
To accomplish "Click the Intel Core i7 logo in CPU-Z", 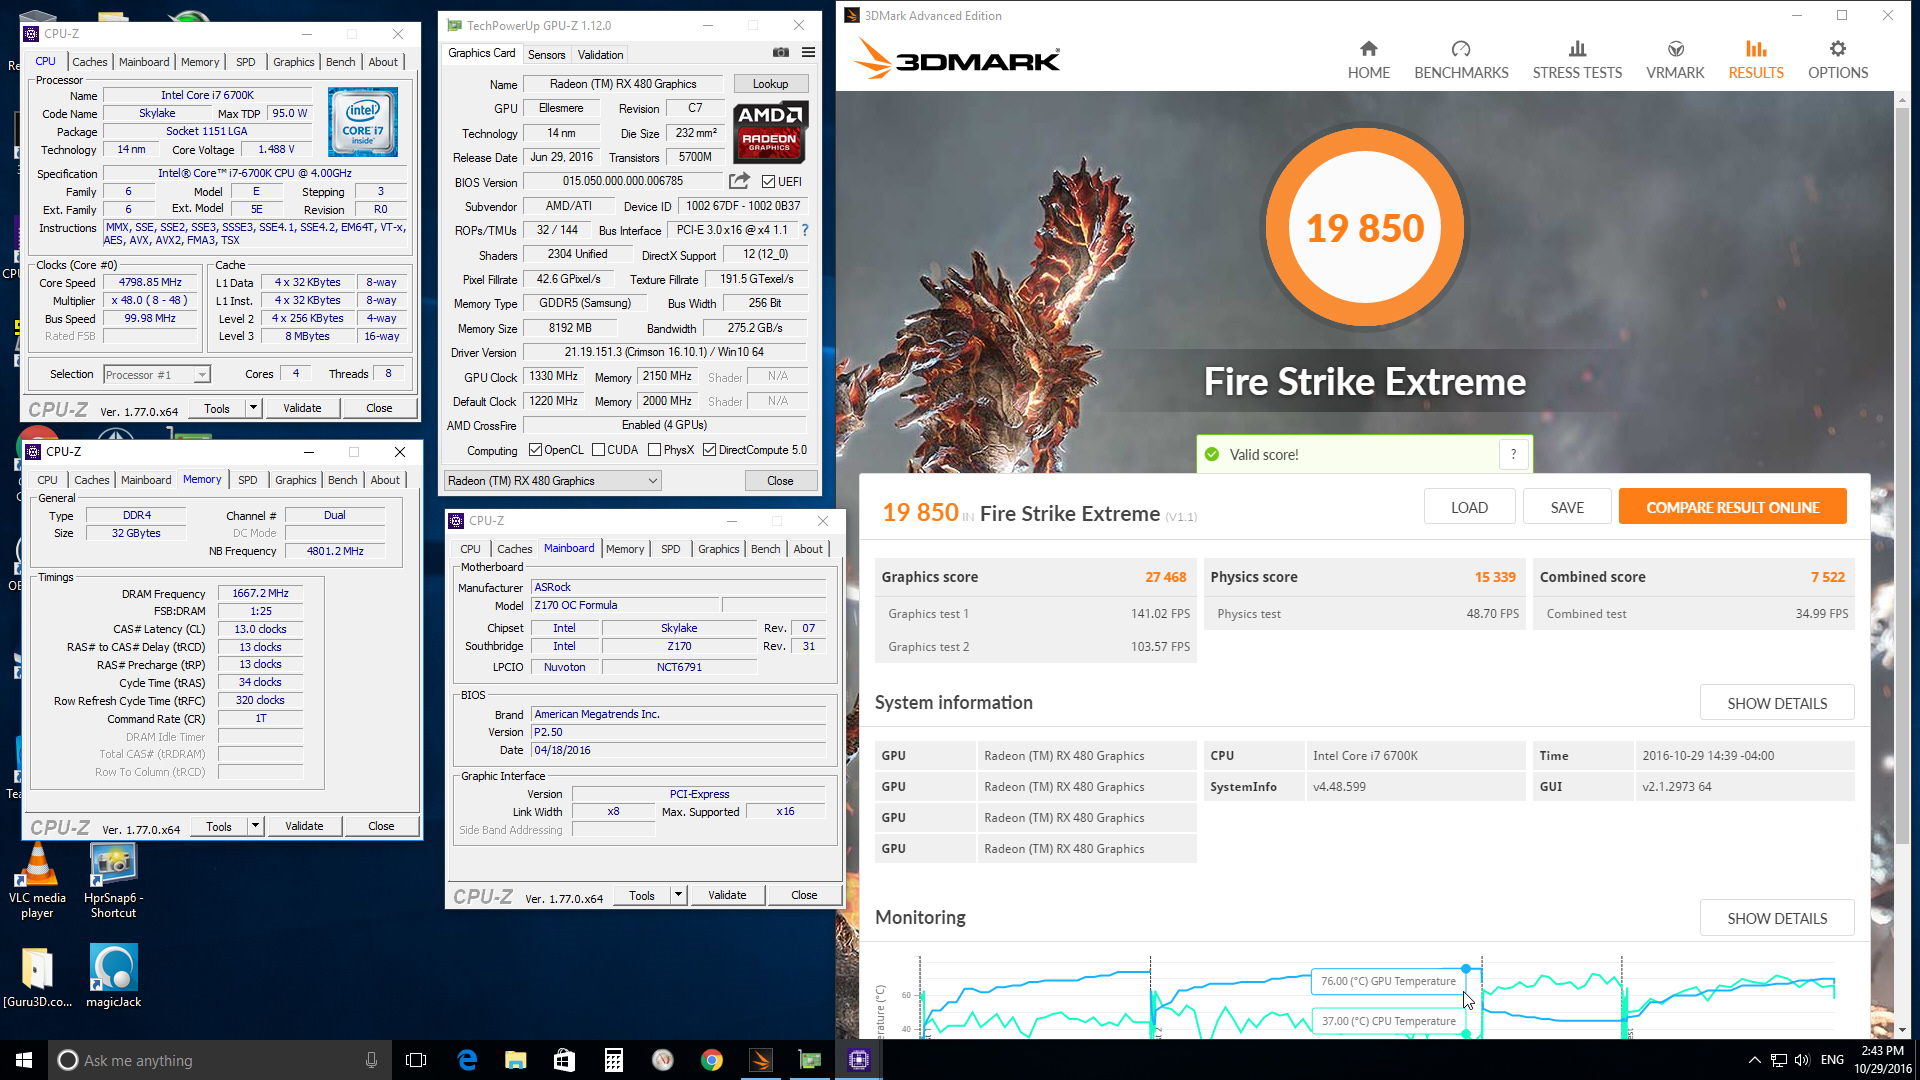I will 363,122.
